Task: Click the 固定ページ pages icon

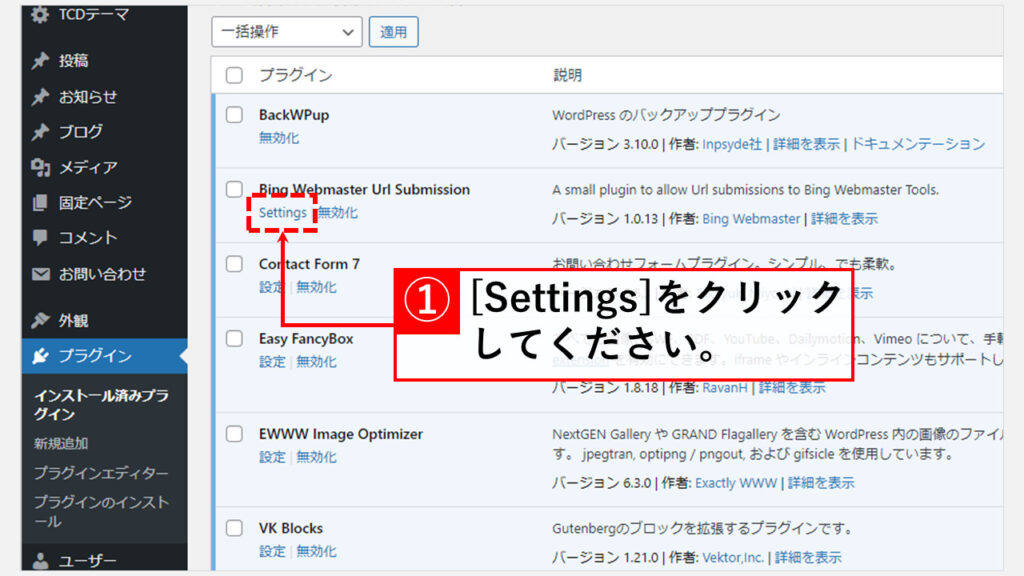Action: 40,202
